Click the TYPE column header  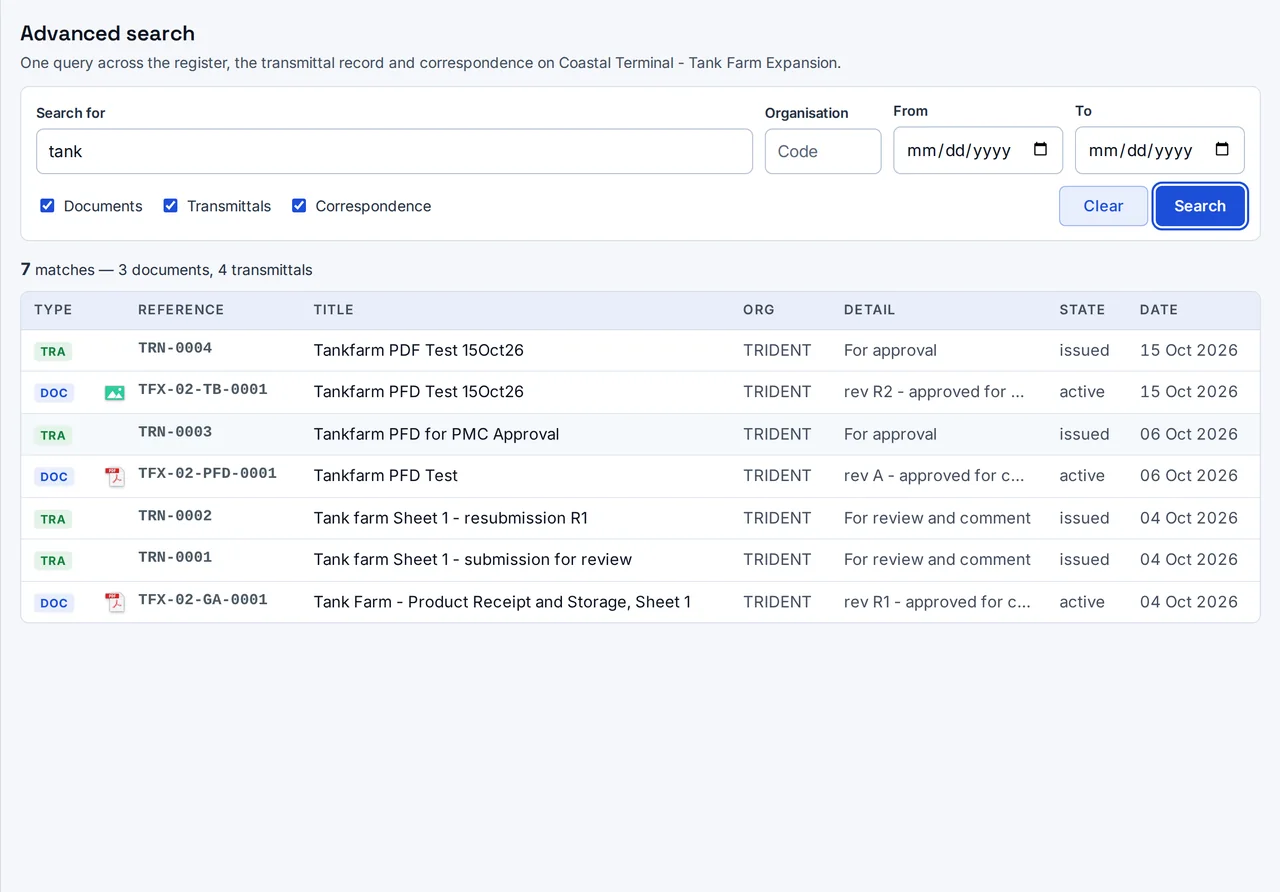click(53, 310)
